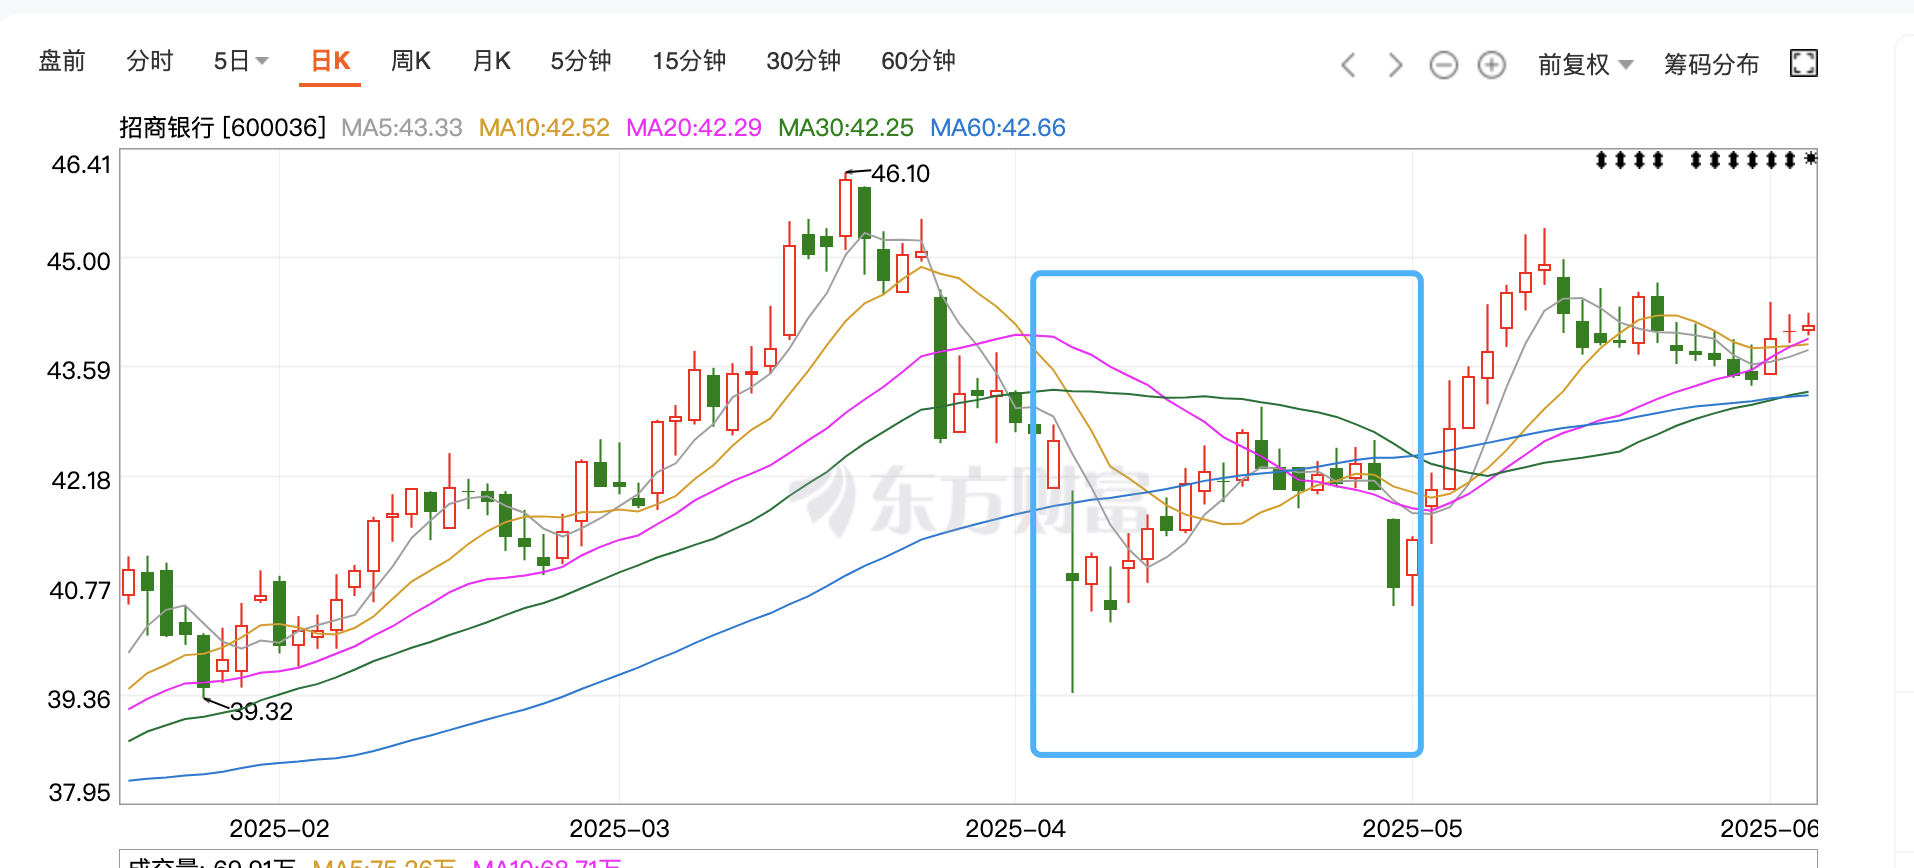Click the 42.18 price axis label
The width and height of the screenshot is (1914, 868).
pyautogui.click(x=80, y=481)
